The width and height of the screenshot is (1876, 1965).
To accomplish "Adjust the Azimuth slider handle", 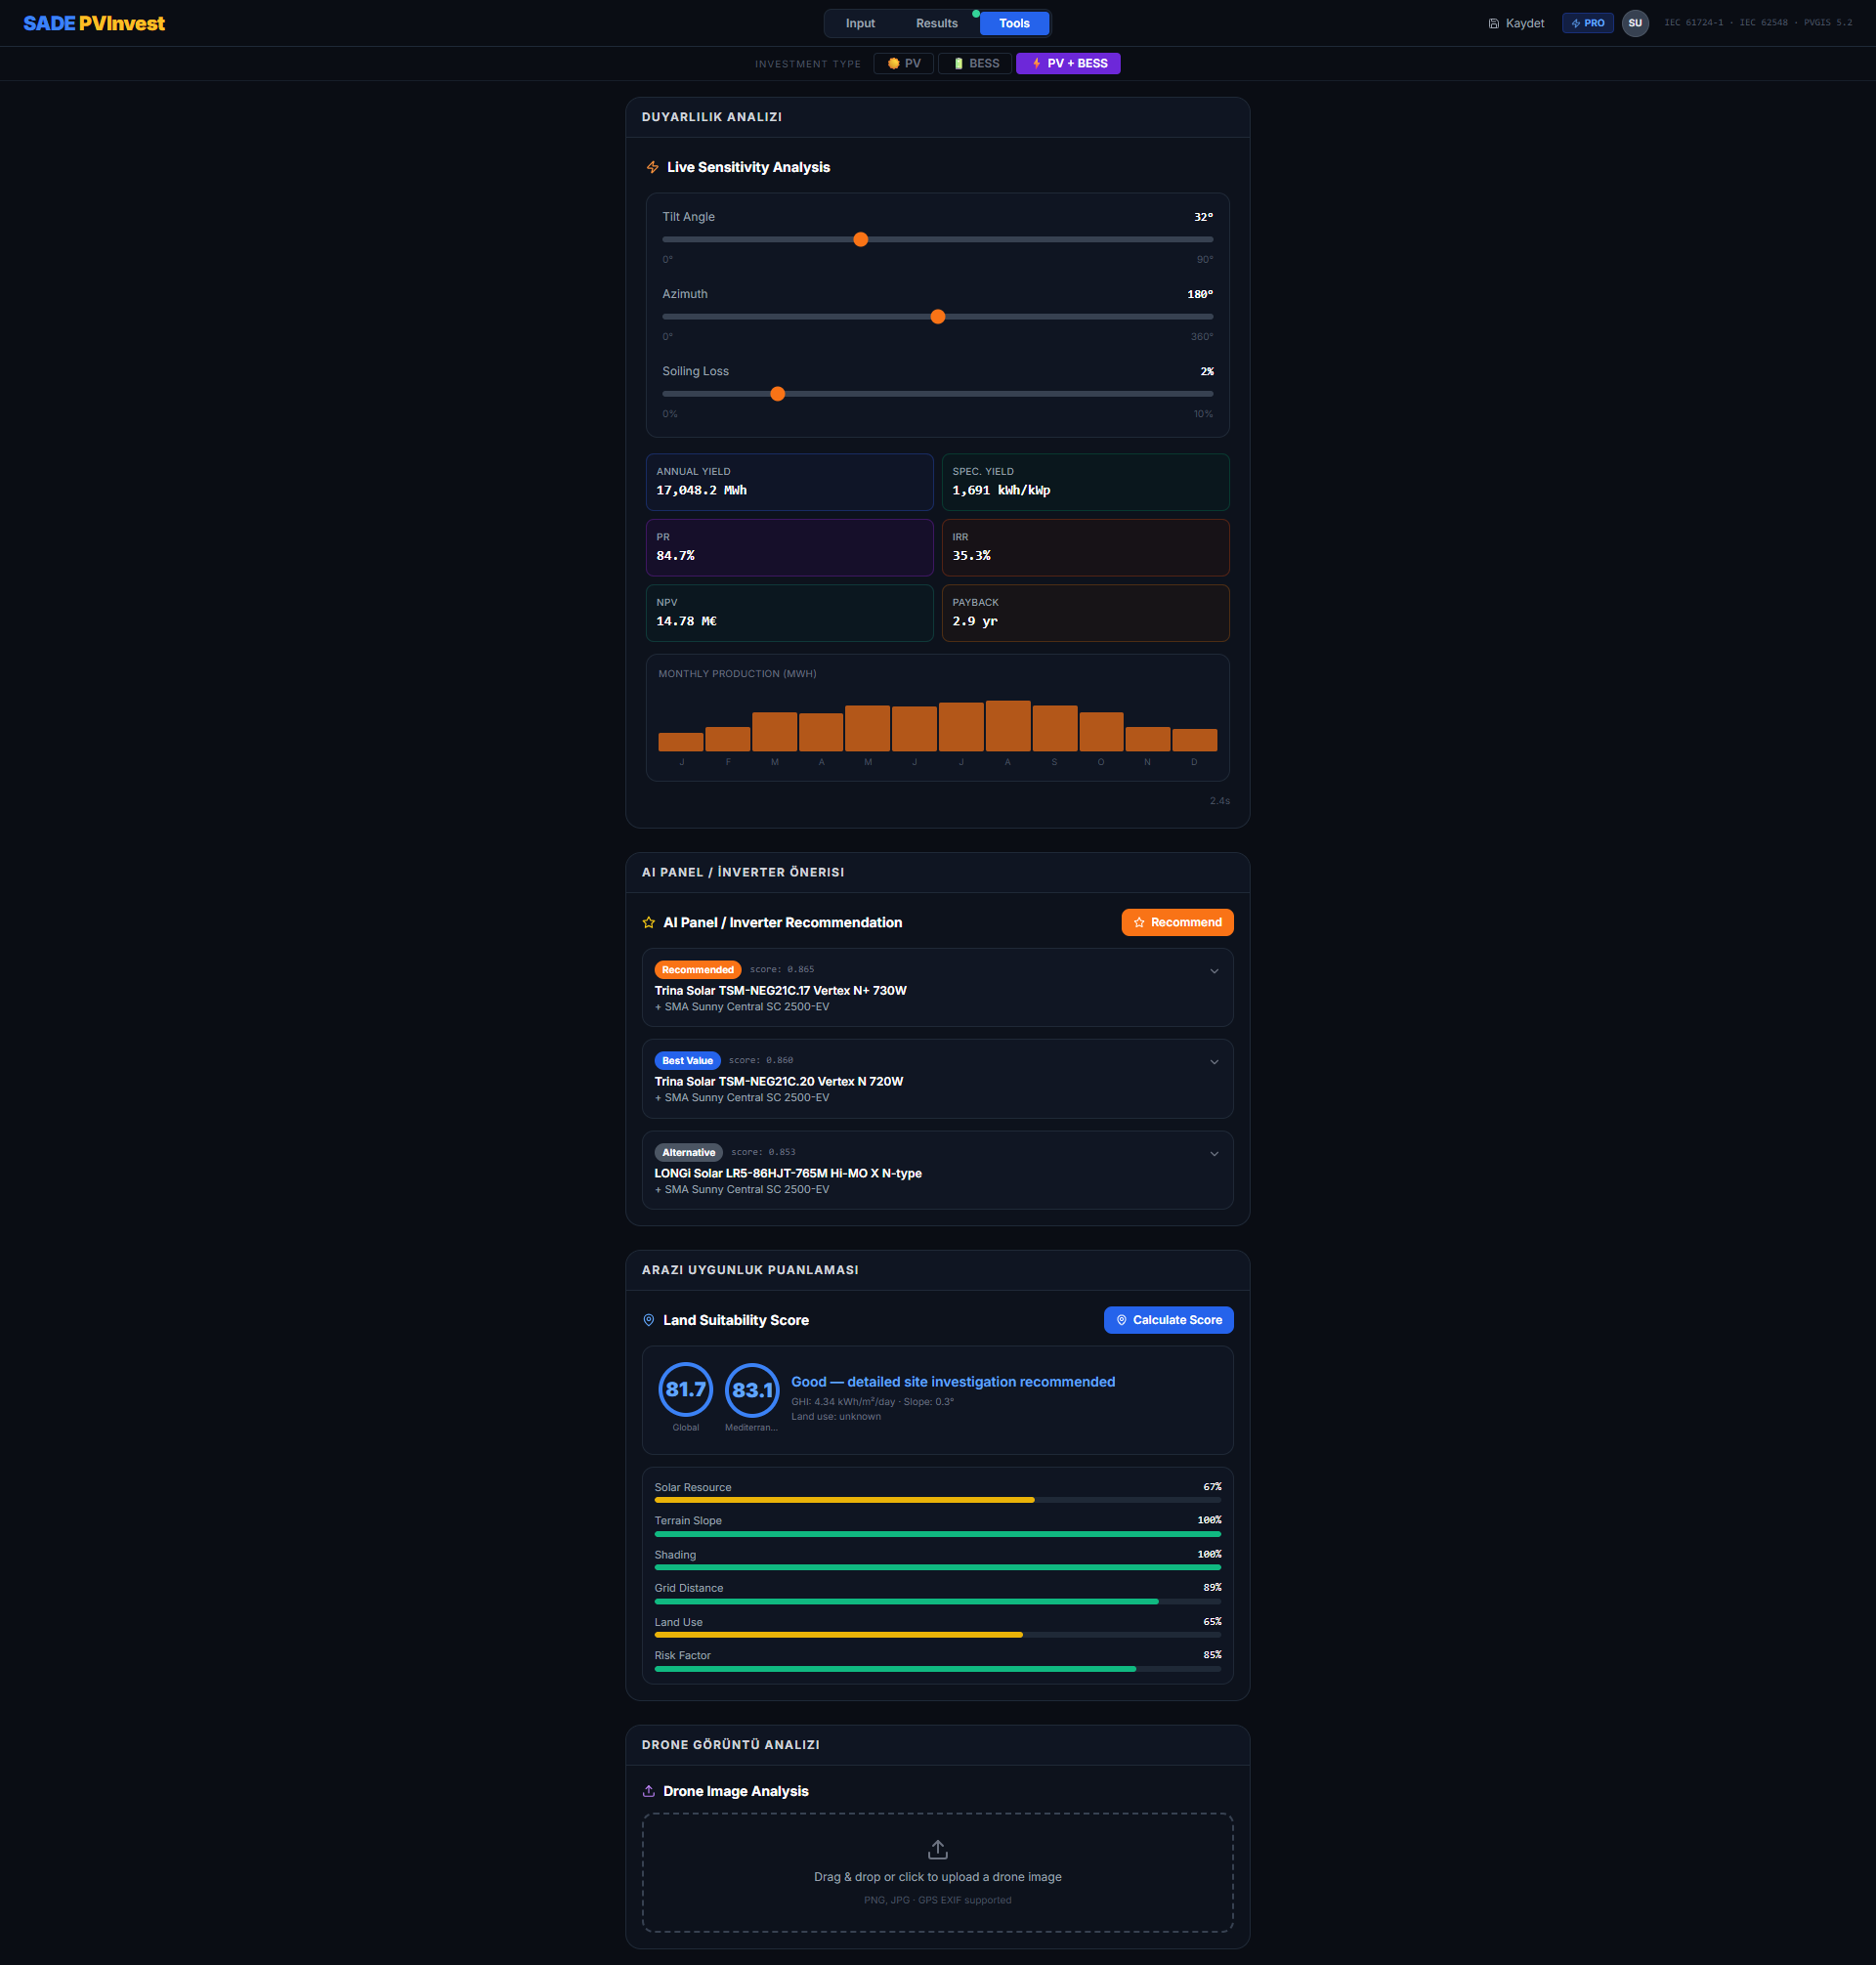I will tap(938, 316).
